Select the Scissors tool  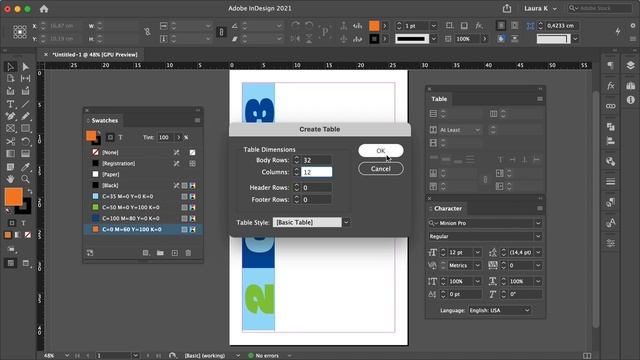click(11, 142)
